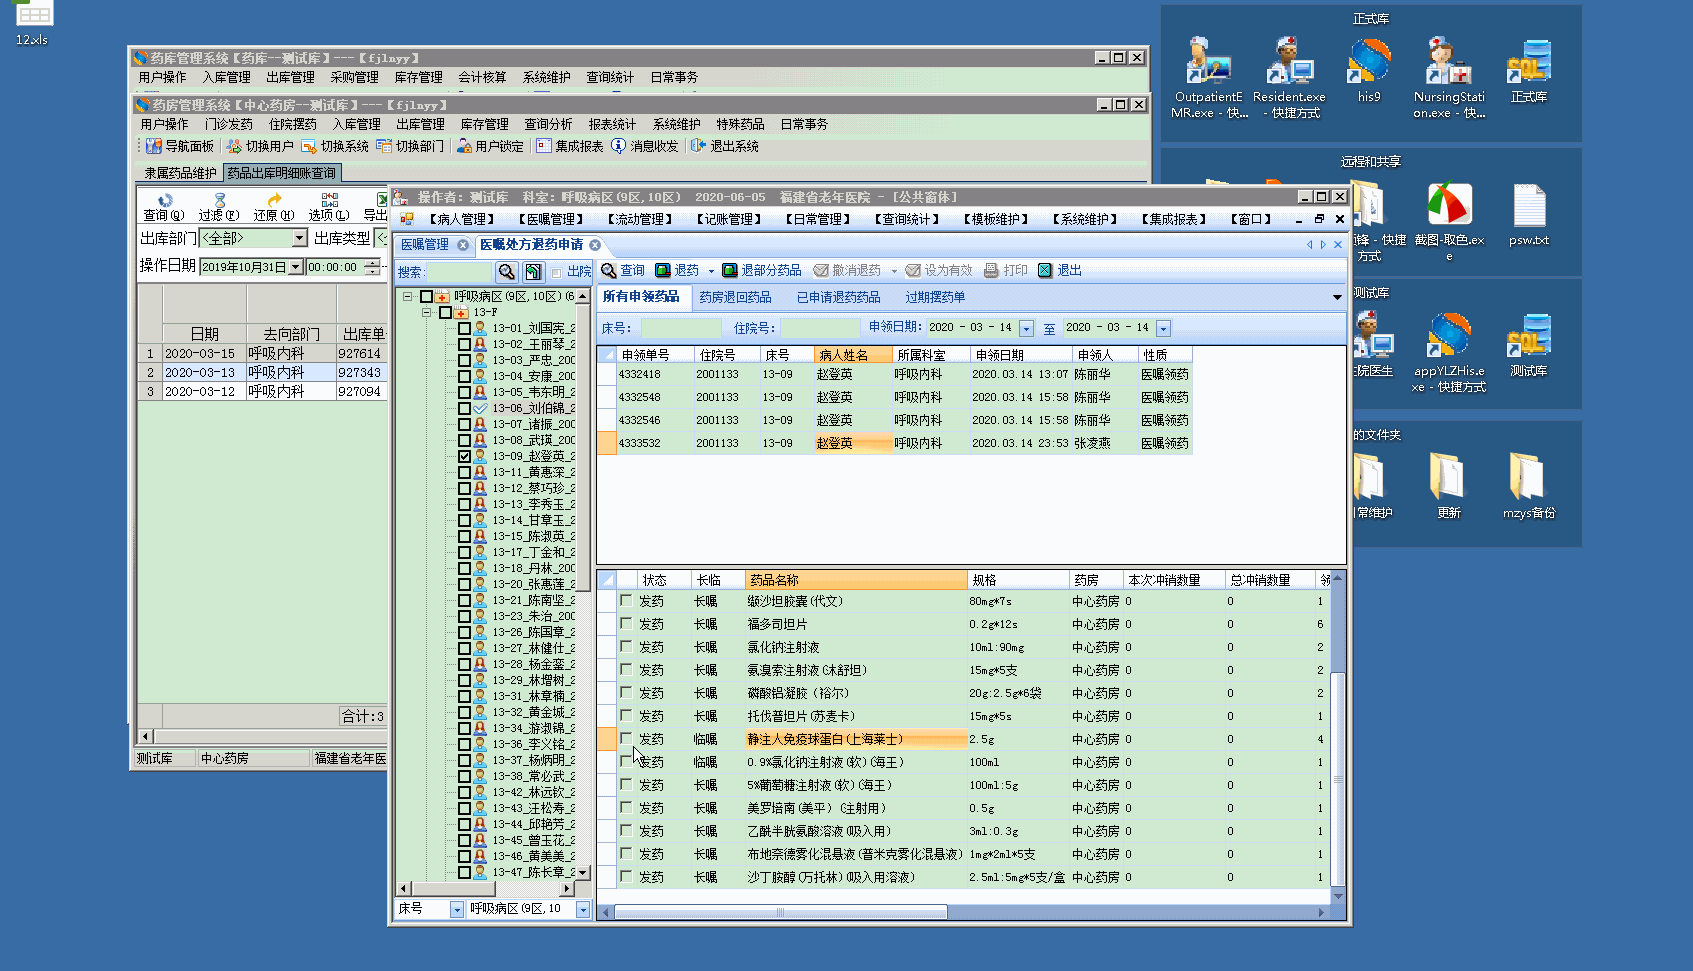Screen dimensions: 1693x971
Task: Open the 申领日期 start date dropdown
Action: (x=1026, y=329)
